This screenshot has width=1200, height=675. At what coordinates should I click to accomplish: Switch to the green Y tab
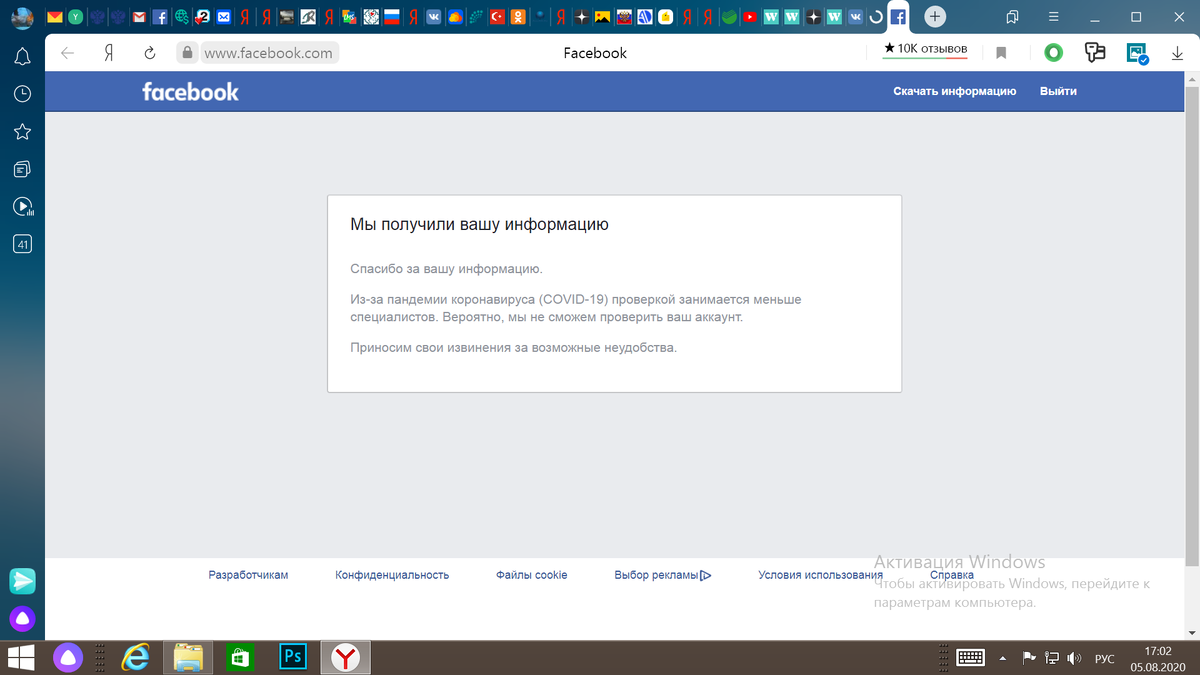click(75, 17)
